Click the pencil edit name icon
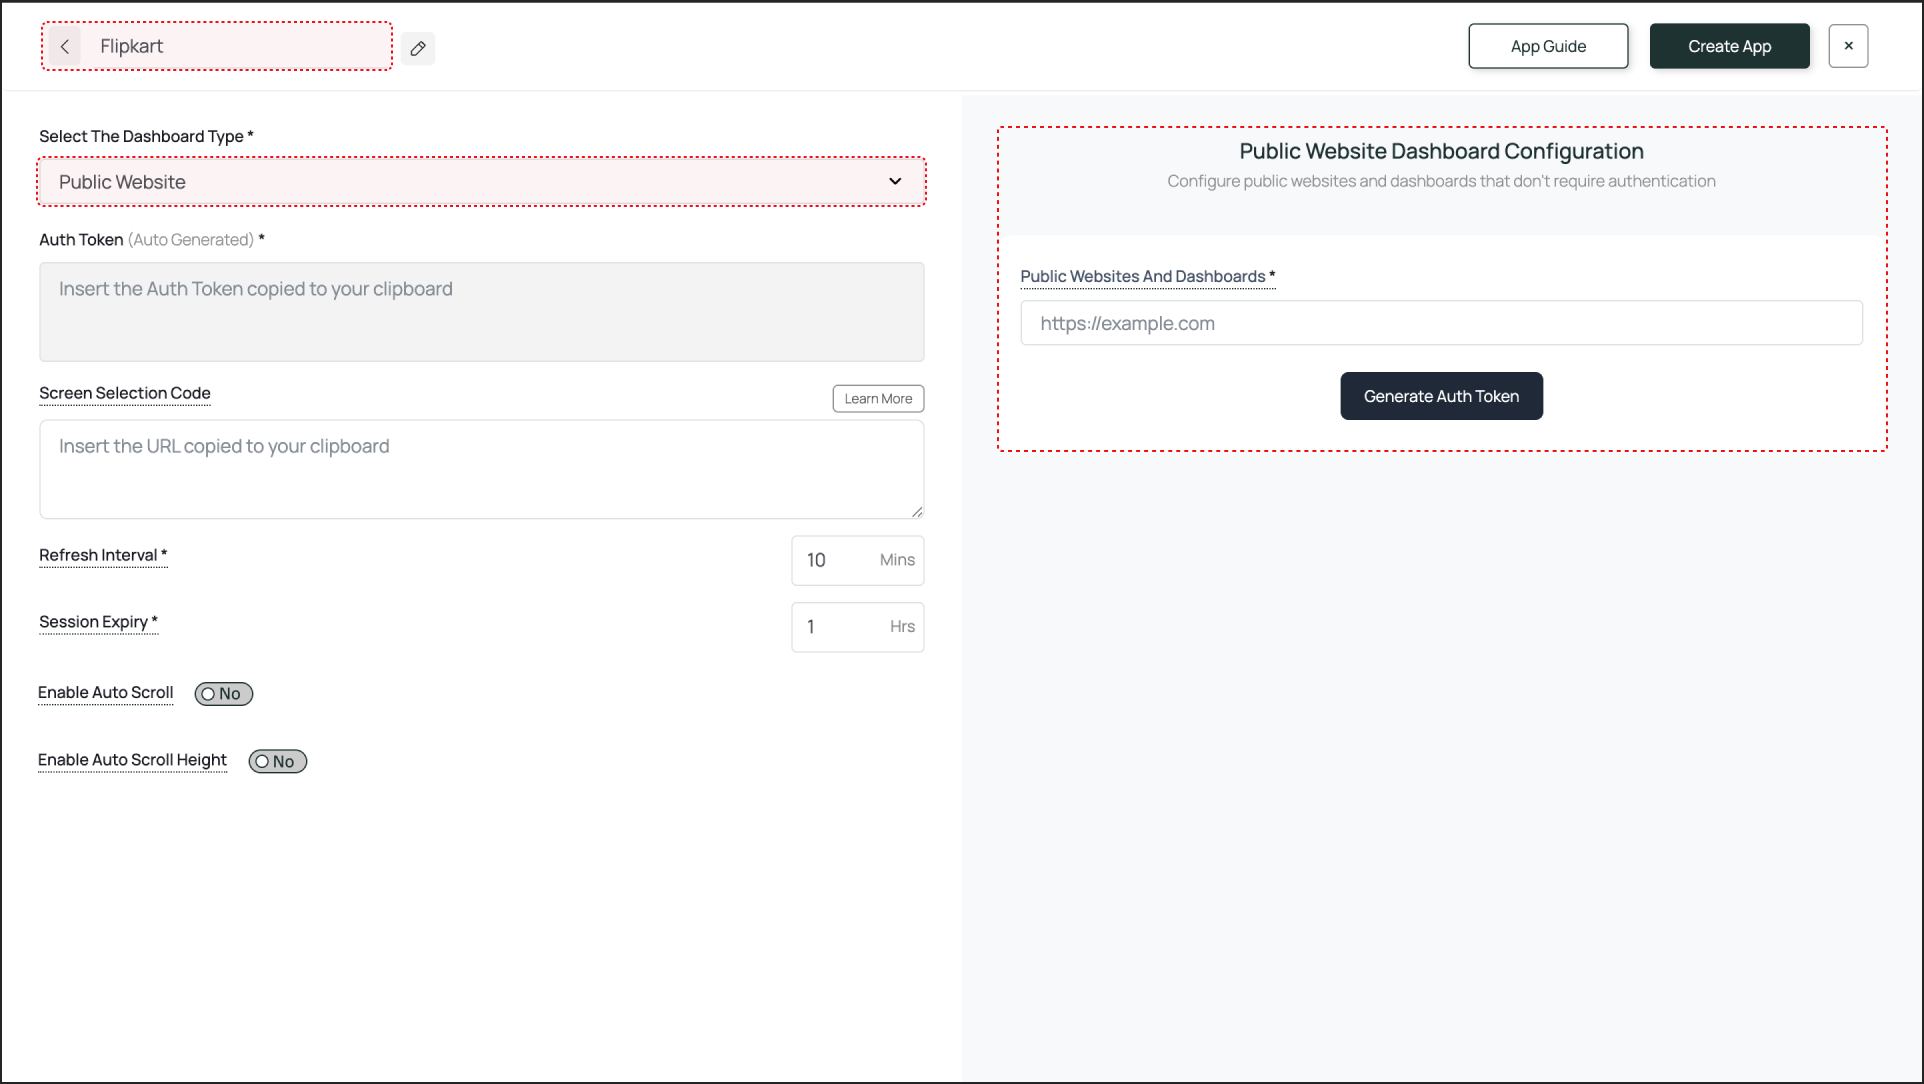This screenshot has width=1924, height=1084. tap(418, 48)
